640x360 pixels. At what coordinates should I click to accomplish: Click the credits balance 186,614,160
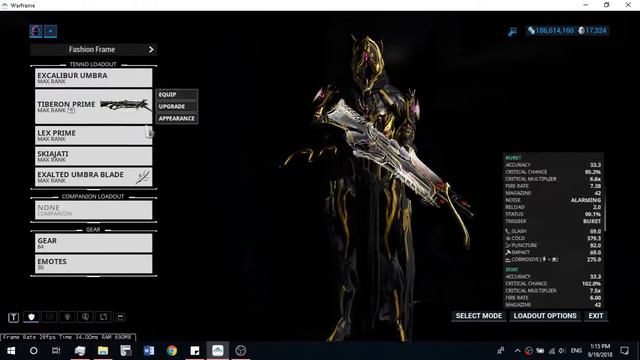coord(551,31)
